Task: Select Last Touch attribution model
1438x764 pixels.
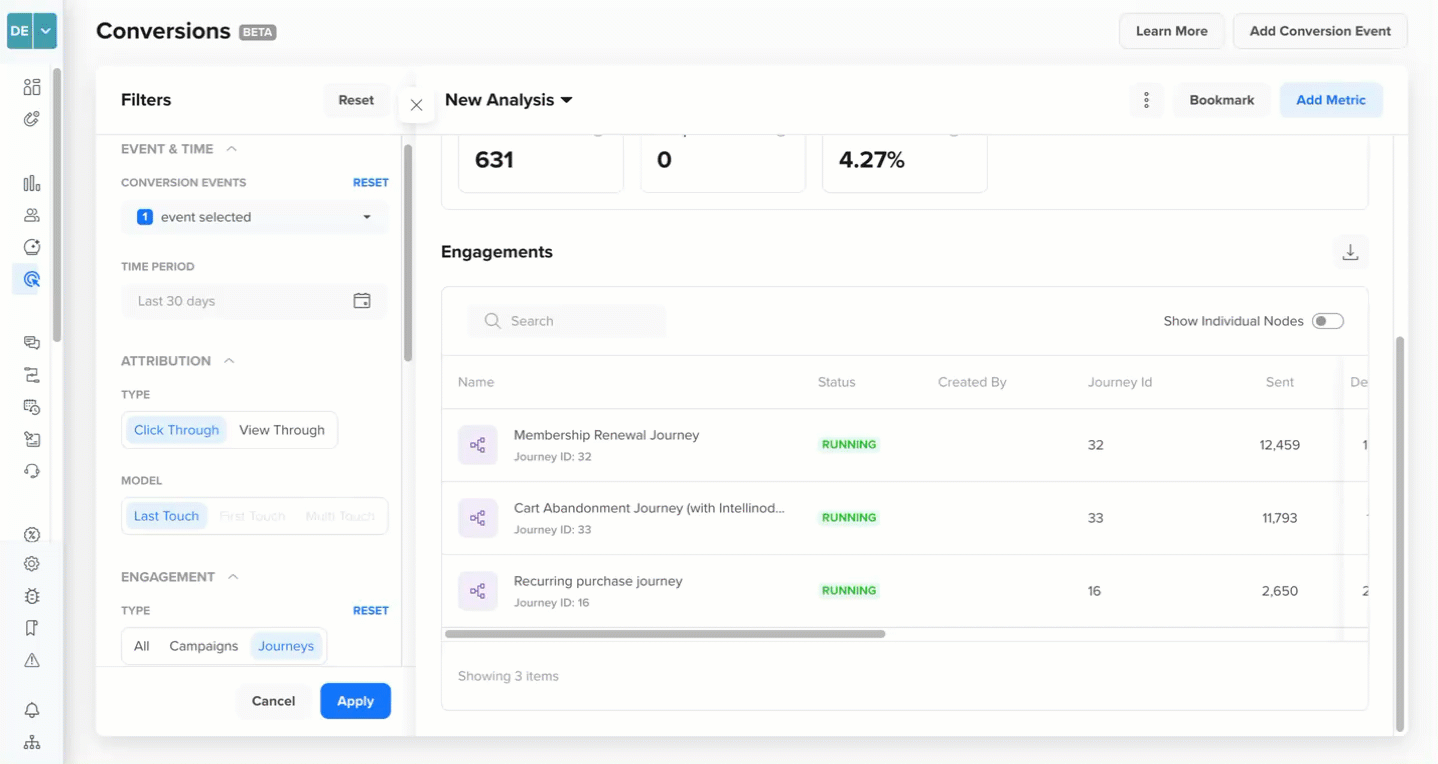Action: (x=166, y=516)
